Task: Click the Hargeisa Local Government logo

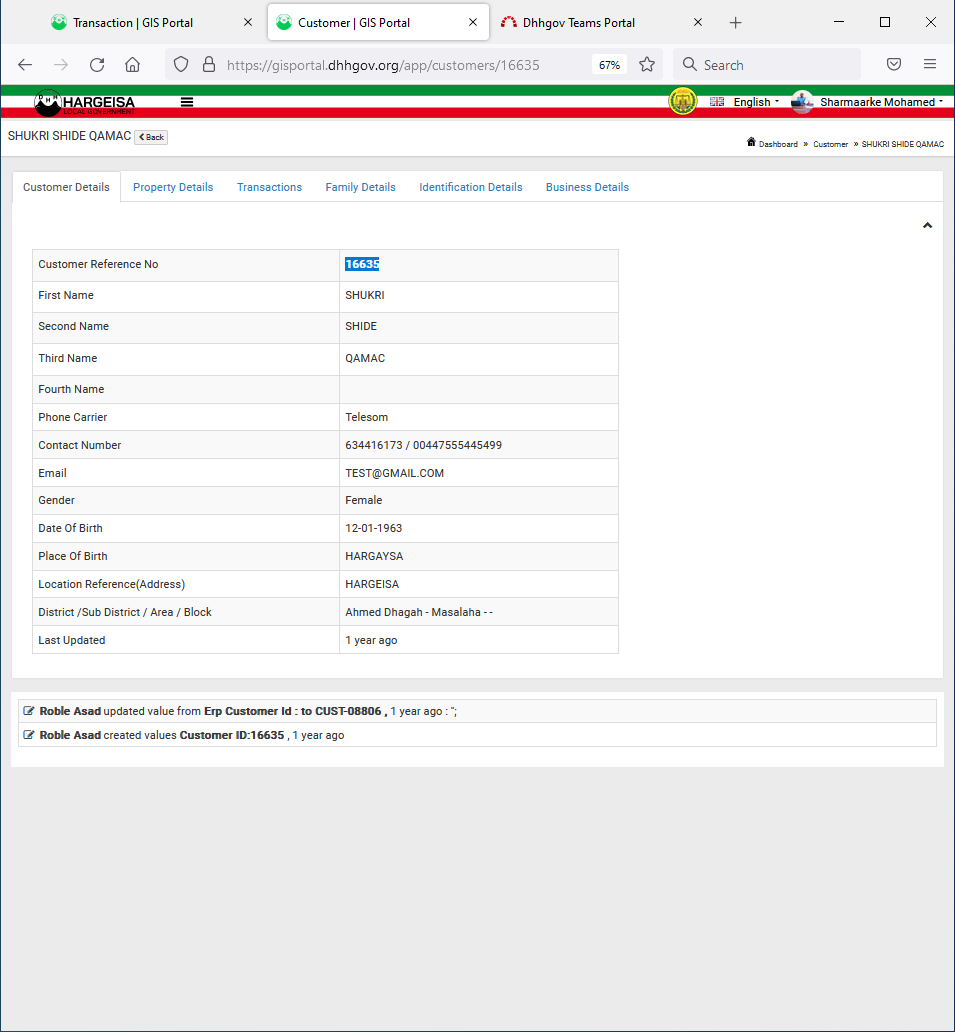Action: pos(85,103)
